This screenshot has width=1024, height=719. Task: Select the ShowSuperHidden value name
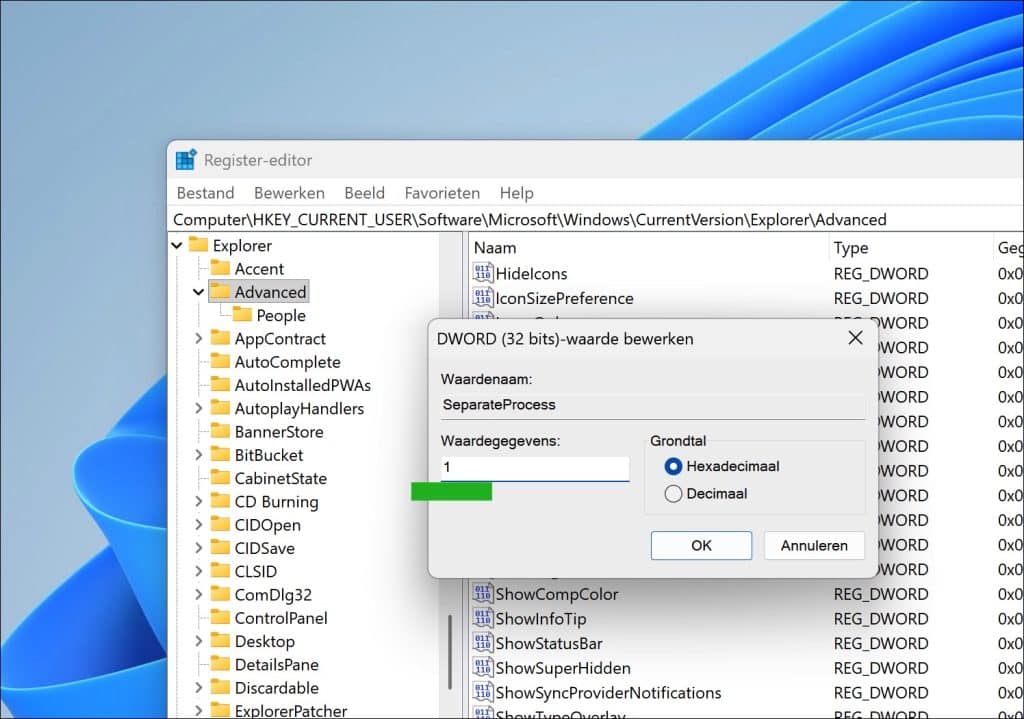tap(563, 668)
